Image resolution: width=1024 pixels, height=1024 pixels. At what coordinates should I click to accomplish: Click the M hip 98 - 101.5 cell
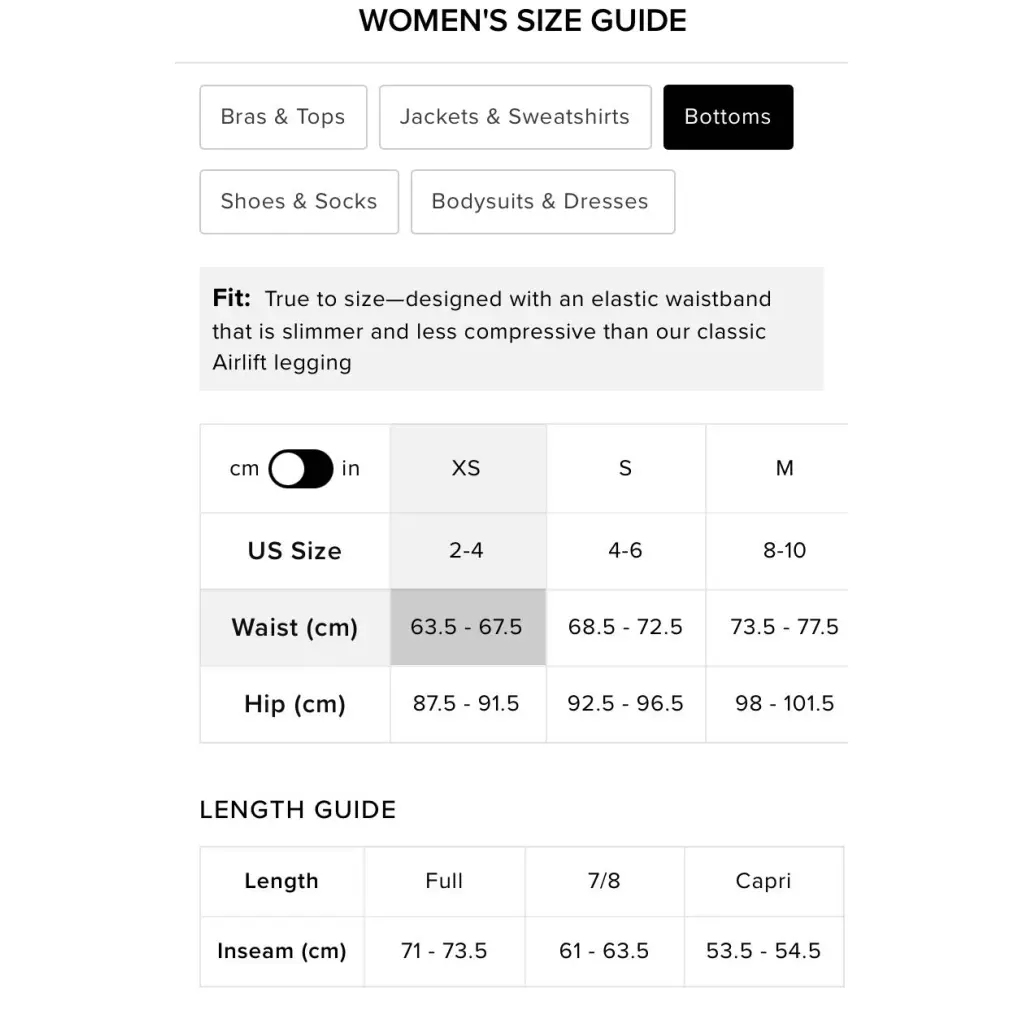tap(777, 703)
